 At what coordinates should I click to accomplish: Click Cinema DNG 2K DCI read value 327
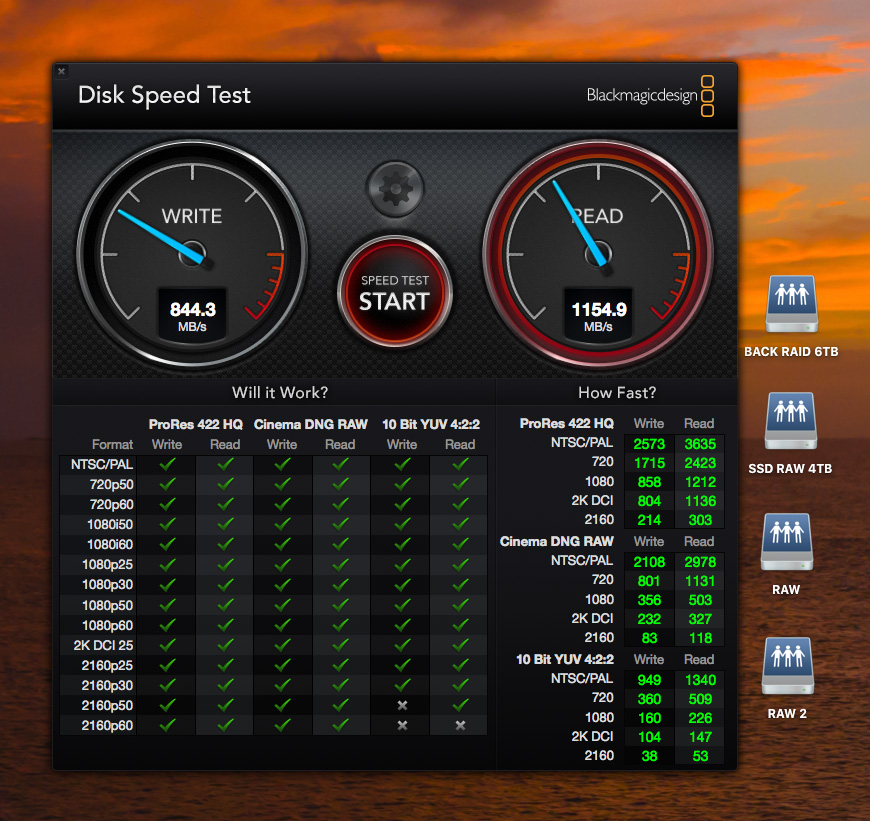click(x=700, y=619)
